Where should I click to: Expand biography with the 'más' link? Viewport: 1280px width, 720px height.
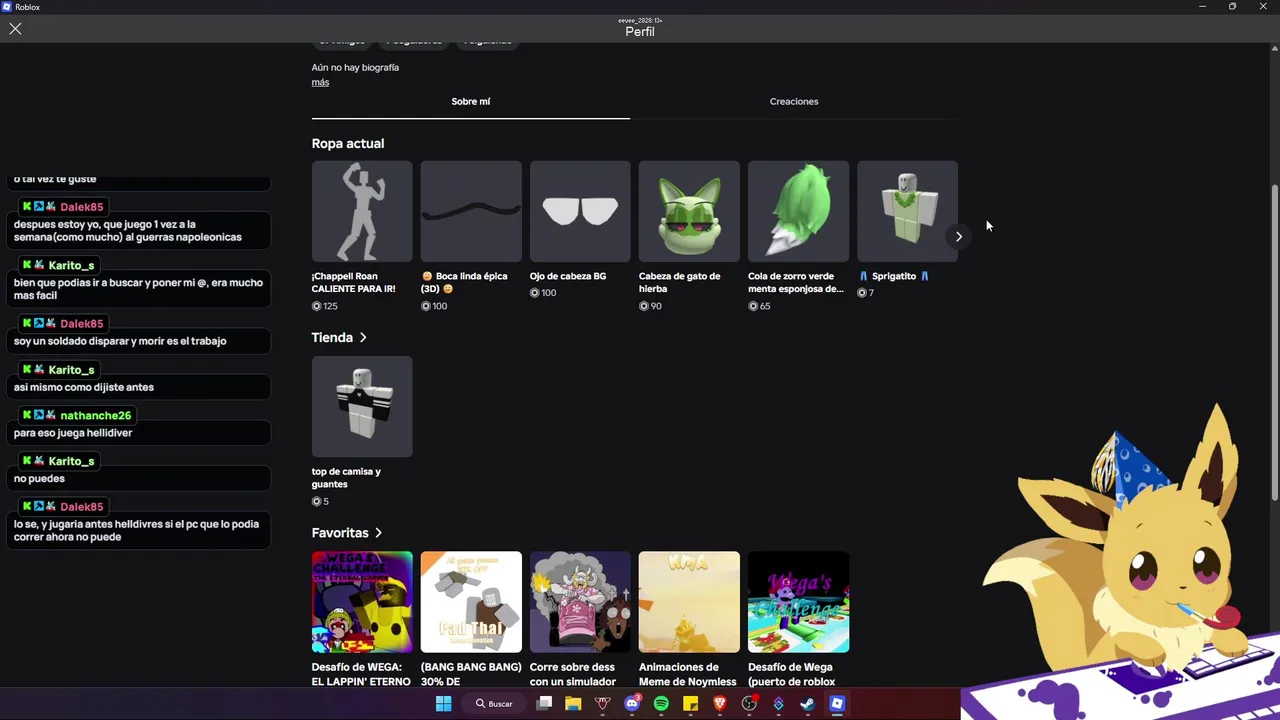[x=320, y=82]
